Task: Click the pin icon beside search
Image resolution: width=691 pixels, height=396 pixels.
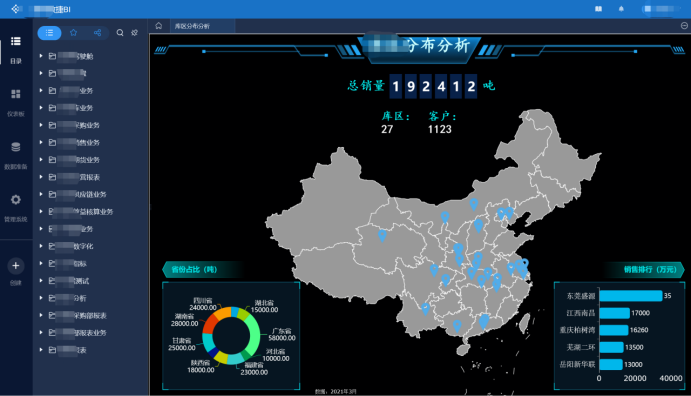Action: (135, 33)
